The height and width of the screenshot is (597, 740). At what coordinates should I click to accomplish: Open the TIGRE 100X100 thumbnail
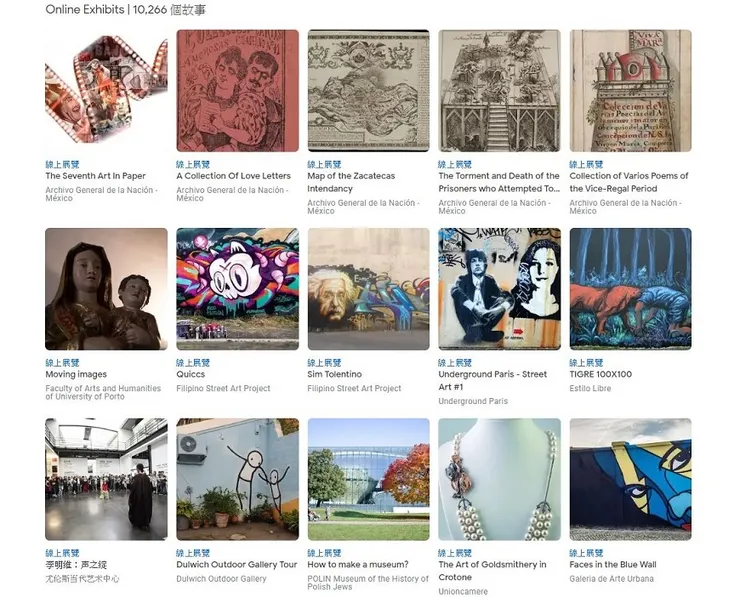point(631,289)
